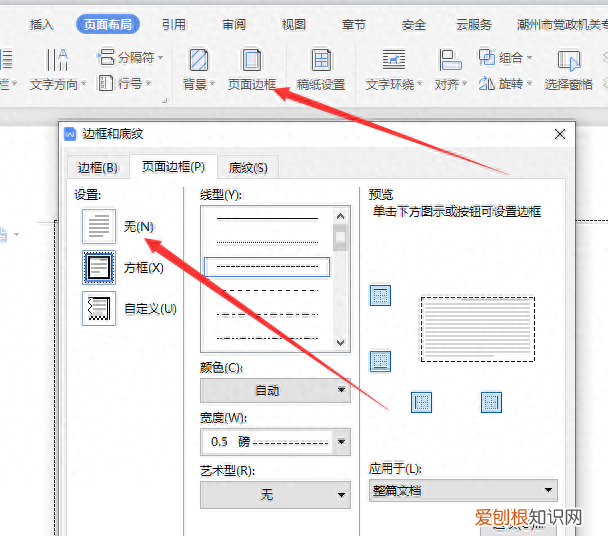This screenshot has height=536, width=608.
Task: Select the highlighted fine dashed line style
Action: (267, 266)
